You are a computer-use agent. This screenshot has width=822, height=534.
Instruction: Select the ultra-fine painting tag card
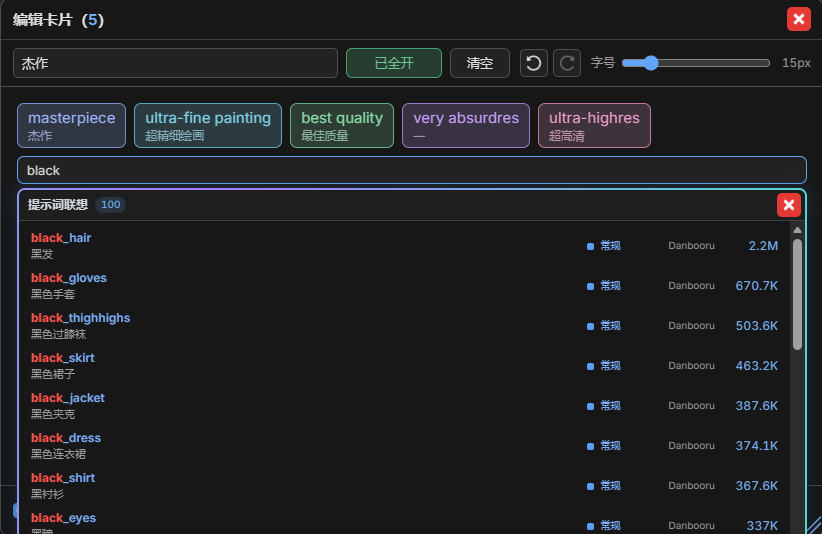pos(208,126)
